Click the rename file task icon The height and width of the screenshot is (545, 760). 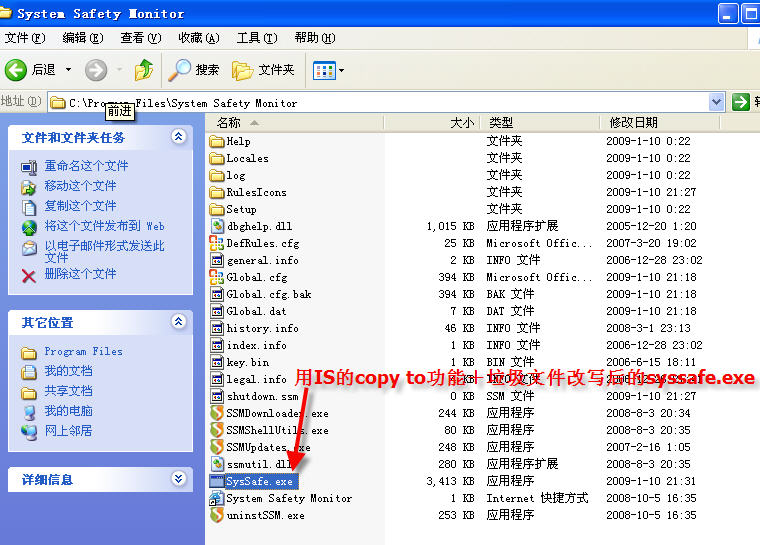(x=29, y=167)
